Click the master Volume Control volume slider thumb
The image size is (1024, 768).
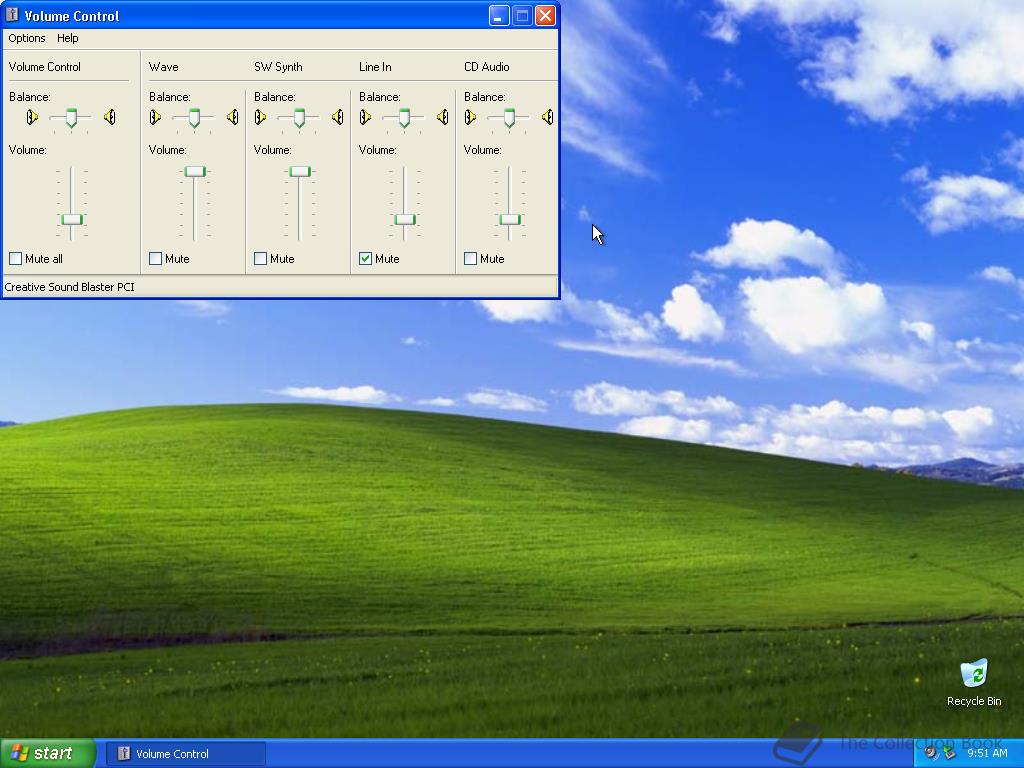(72, 219)
